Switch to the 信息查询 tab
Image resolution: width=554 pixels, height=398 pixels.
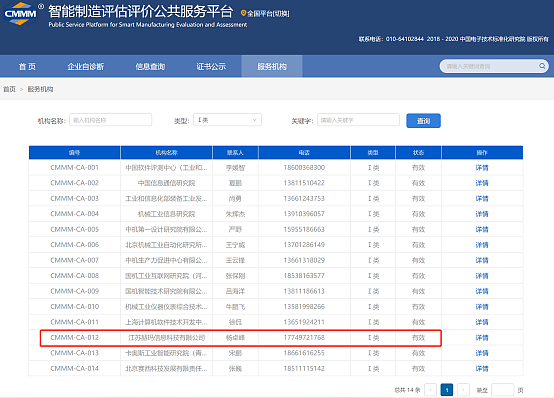click(x=150, y=66)
